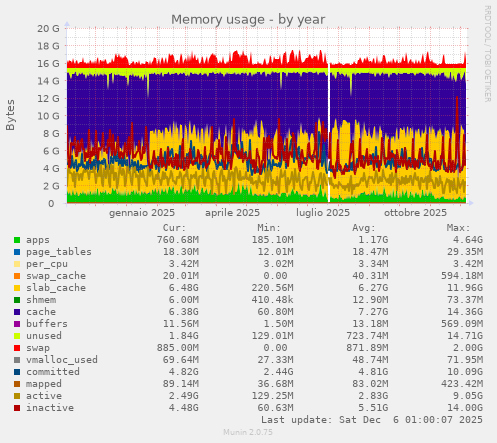This screenshot has height=443, width=497.
Task: Click the pale yellow per_cpu legend swatch
Action: (x=17, y=264)
